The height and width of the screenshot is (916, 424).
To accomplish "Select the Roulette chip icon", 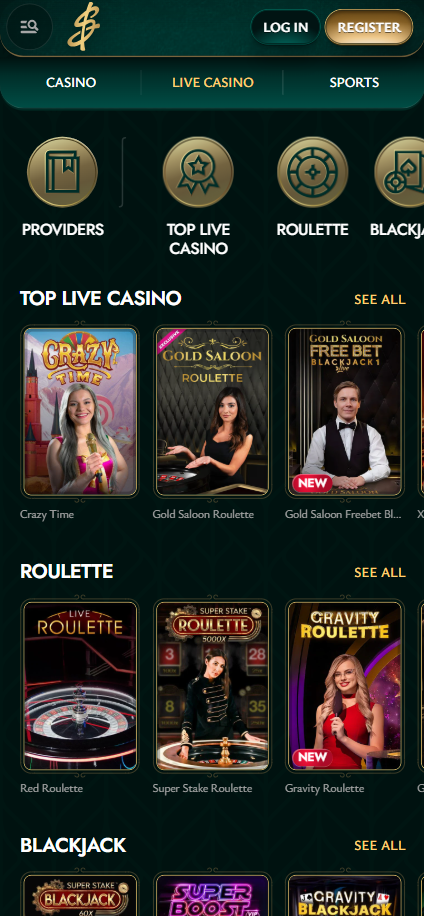I will (x=312, y=172).
